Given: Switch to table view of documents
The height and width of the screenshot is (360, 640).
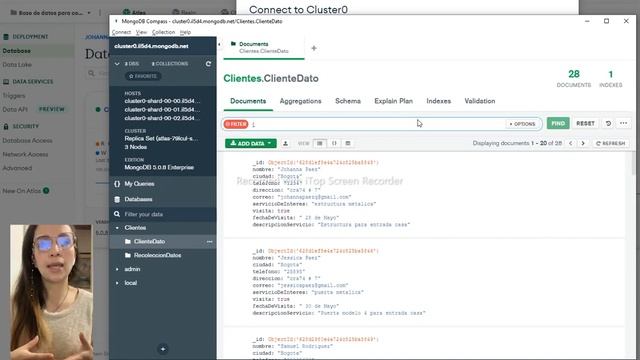Looking at the screenshot, I should [x=348, y=143].
